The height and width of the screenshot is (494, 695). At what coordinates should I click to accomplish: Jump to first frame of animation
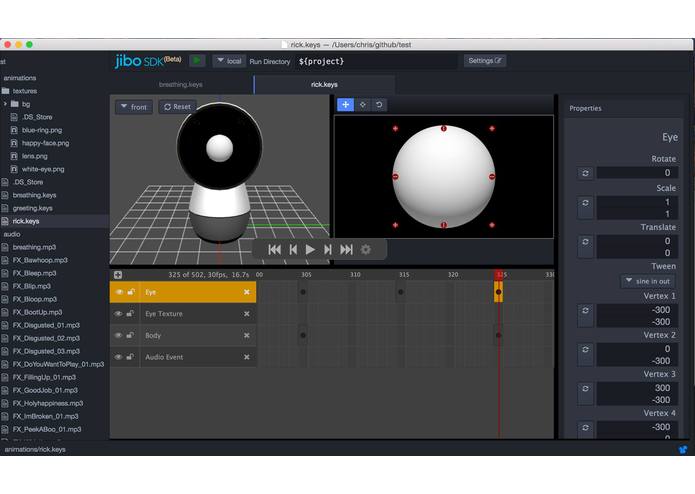pyautogui.click(x=274, y=249)
